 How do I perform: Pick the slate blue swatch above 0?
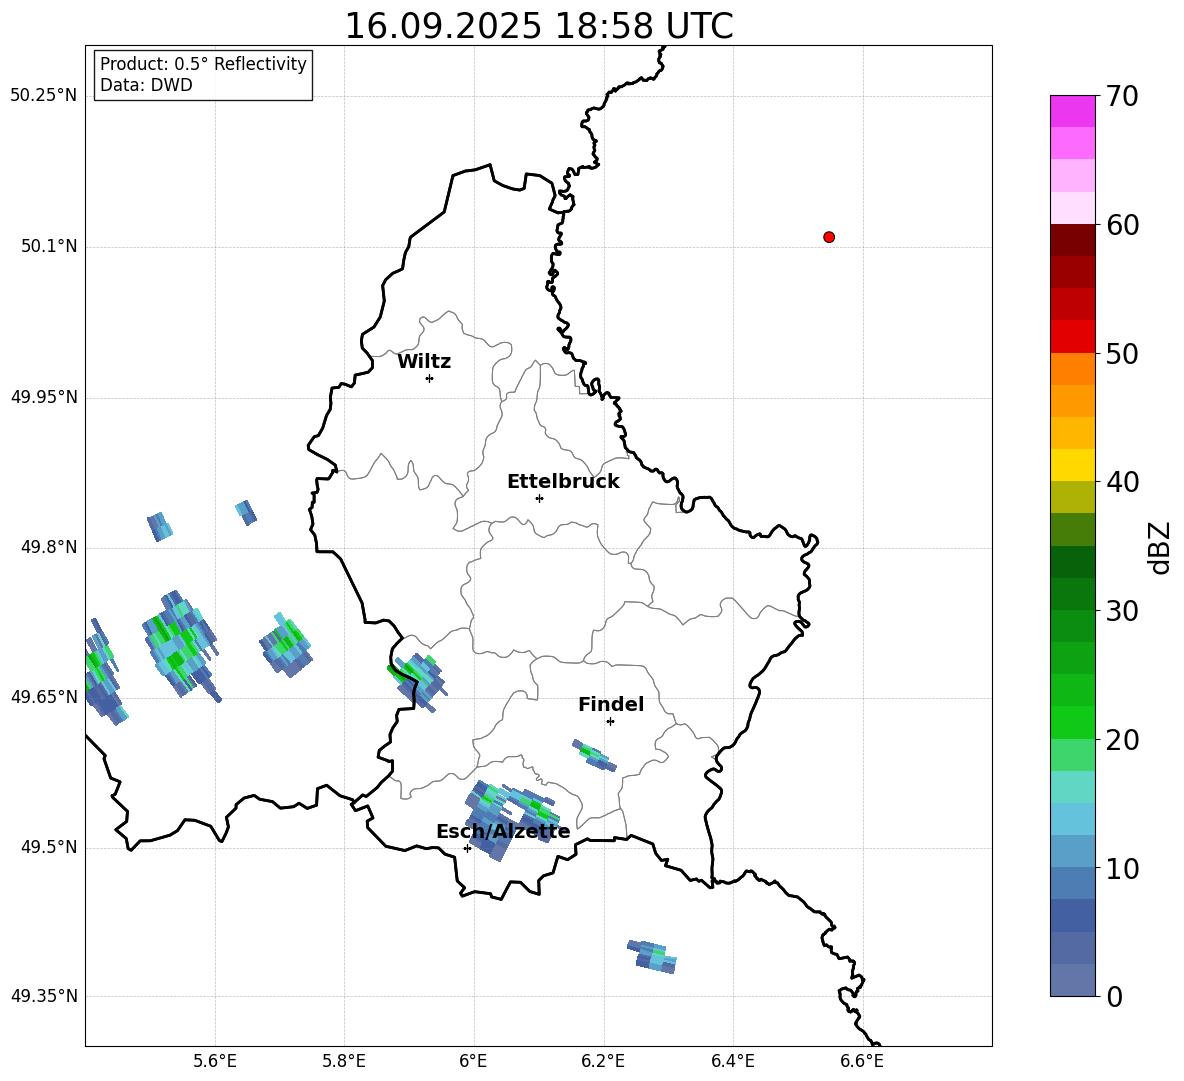click(x=1072, y=980)
